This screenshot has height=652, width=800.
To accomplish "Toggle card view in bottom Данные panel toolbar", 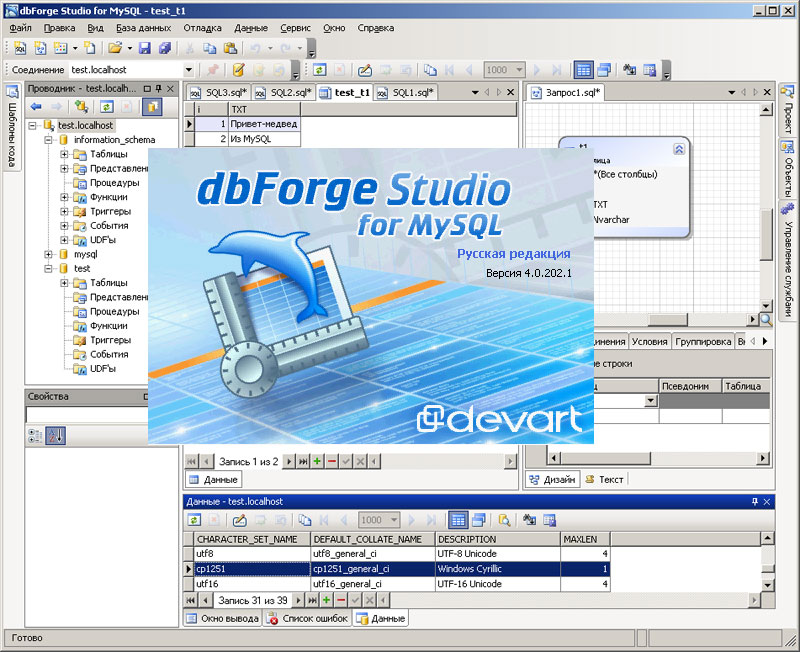I will [x=478, y=520].
